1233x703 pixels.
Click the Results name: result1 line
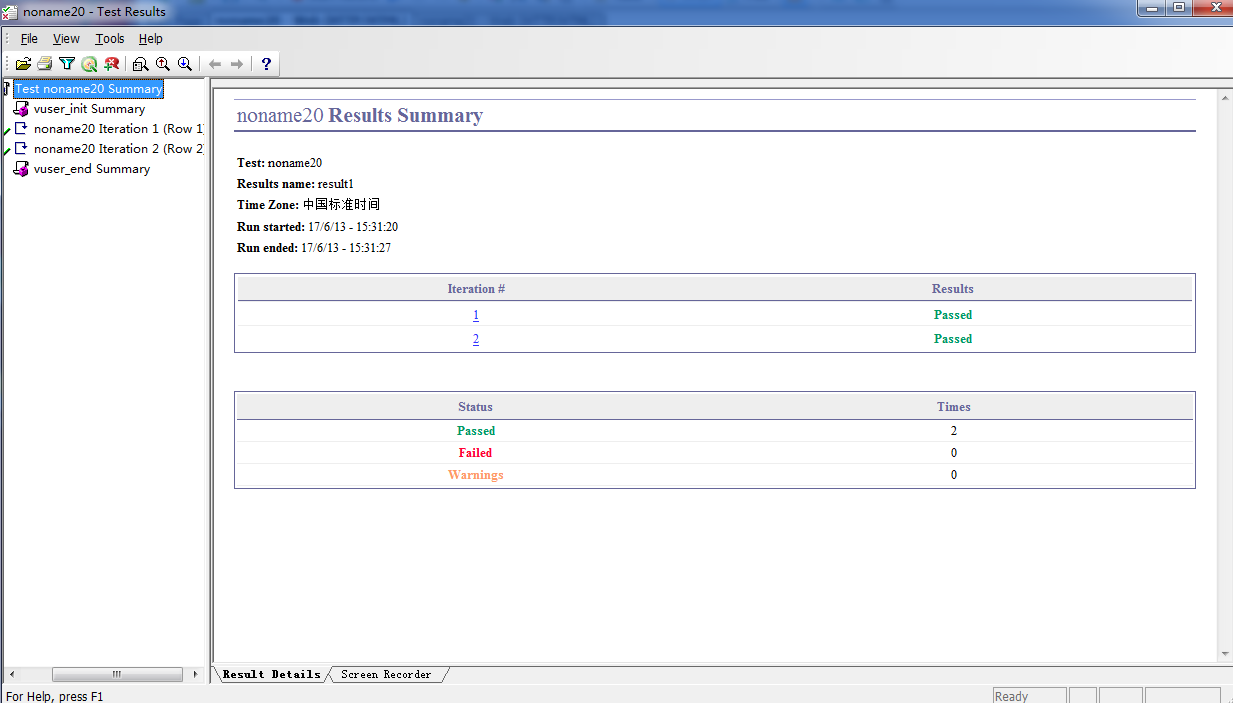(296, 184)
